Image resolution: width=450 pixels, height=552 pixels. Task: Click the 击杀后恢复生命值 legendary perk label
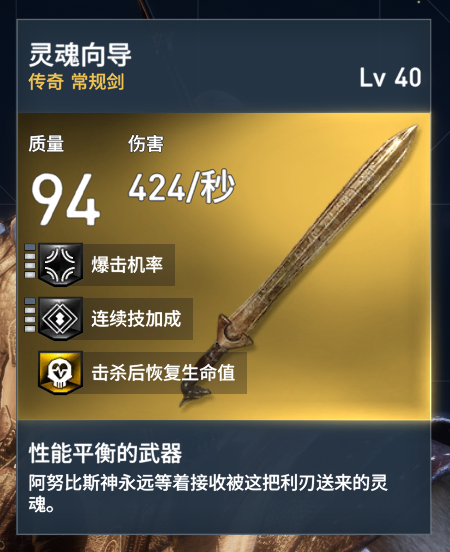click(163, 373)
